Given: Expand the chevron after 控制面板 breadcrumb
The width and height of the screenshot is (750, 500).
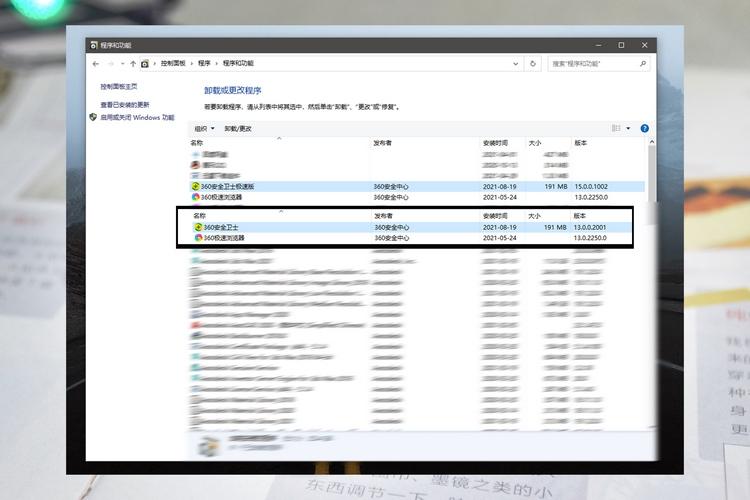Looking at the screenshot, I should (192, 64).
